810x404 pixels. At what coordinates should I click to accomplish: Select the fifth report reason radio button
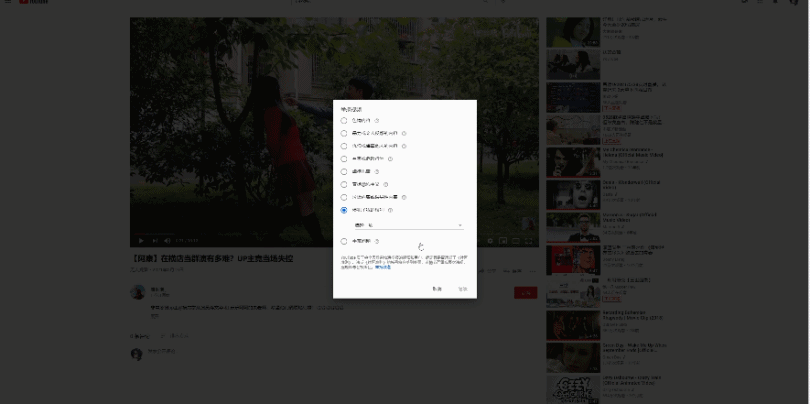(344, 172)
